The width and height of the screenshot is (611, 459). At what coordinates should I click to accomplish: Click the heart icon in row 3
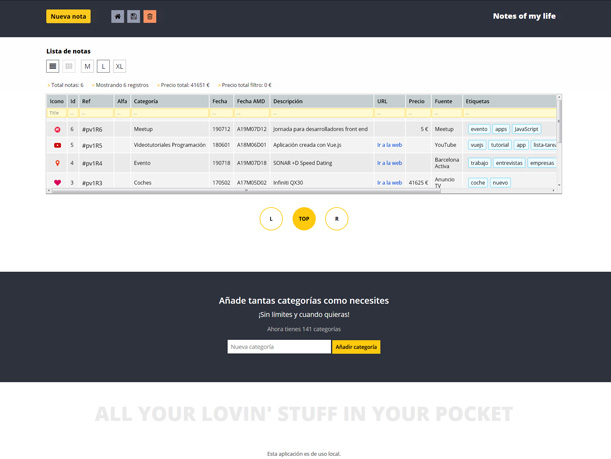coord(57,183)
